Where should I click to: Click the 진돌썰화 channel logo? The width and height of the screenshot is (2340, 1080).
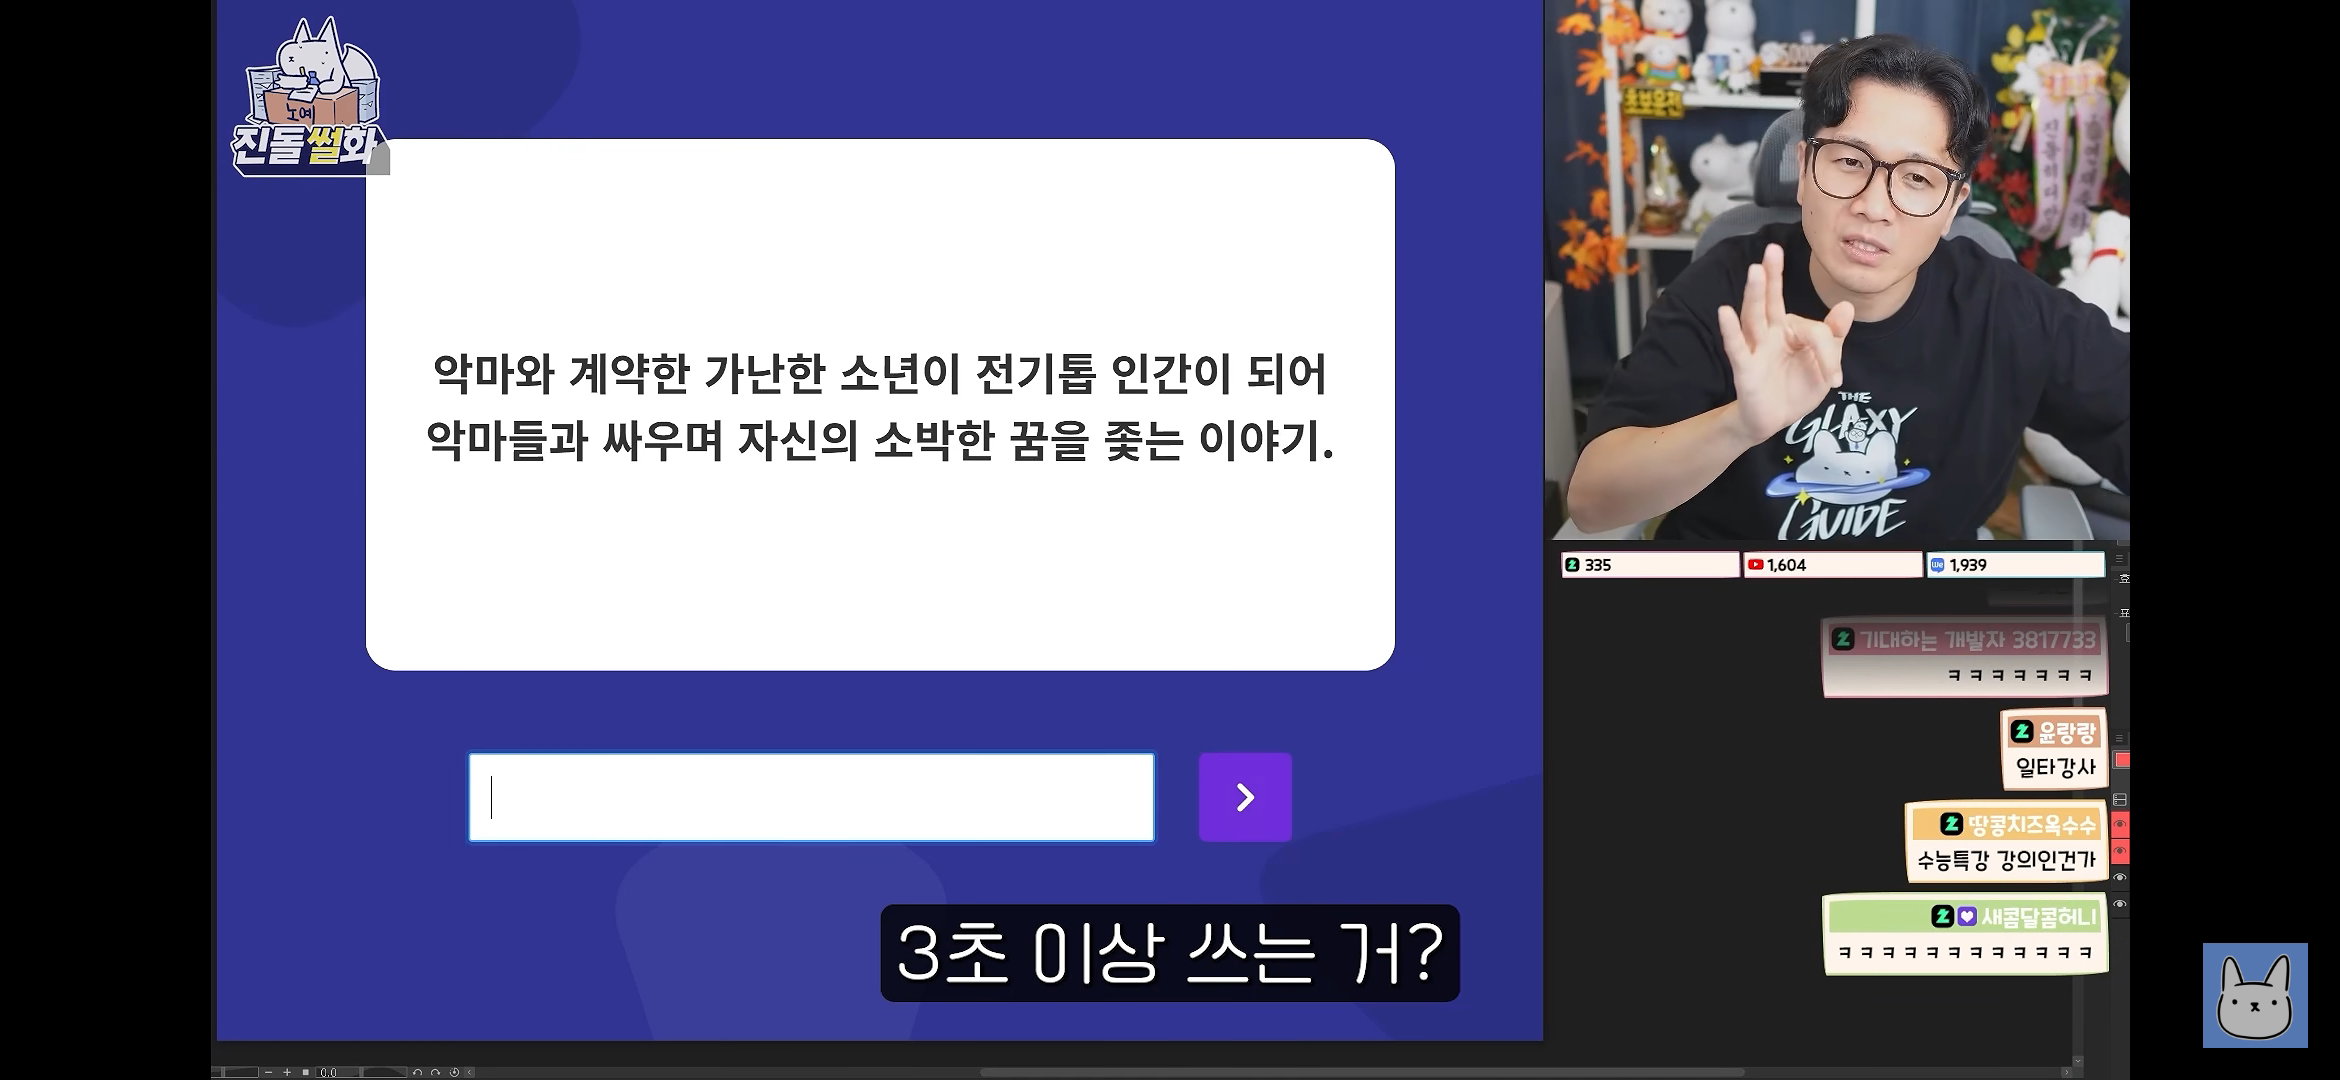308,98
